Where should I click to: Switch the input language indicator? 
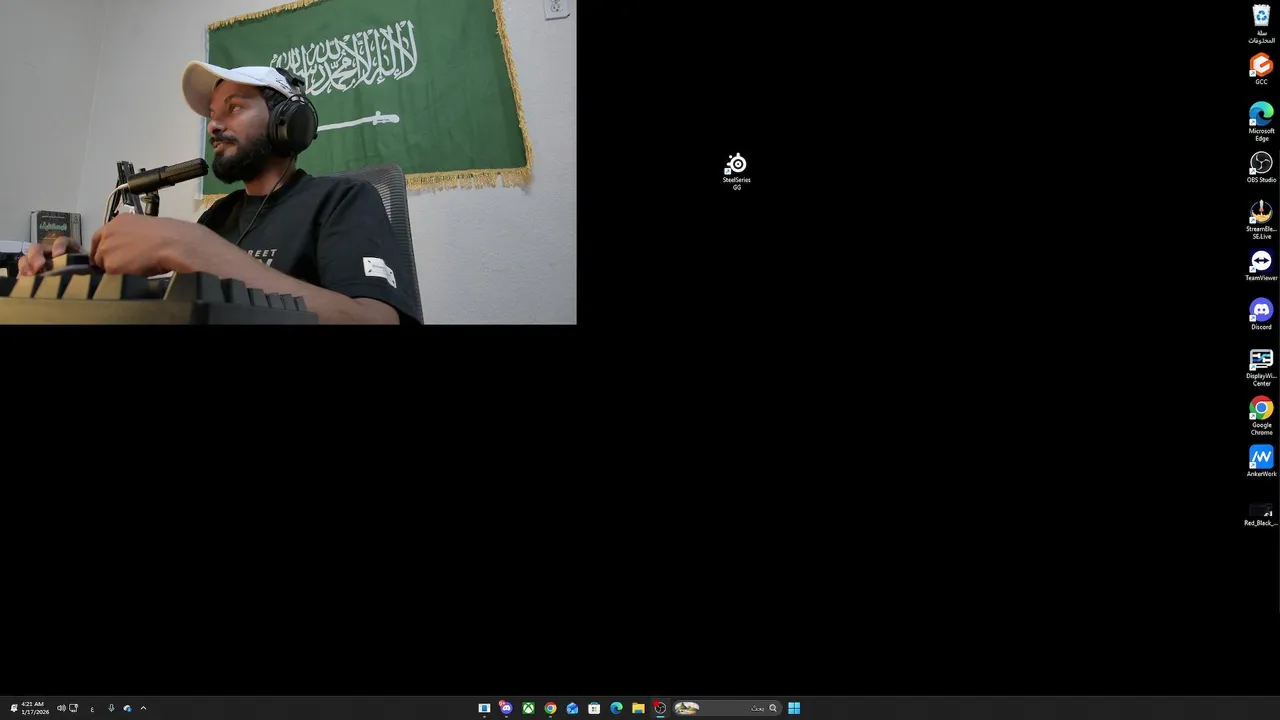pyautogui.click(x=92, y=708)
